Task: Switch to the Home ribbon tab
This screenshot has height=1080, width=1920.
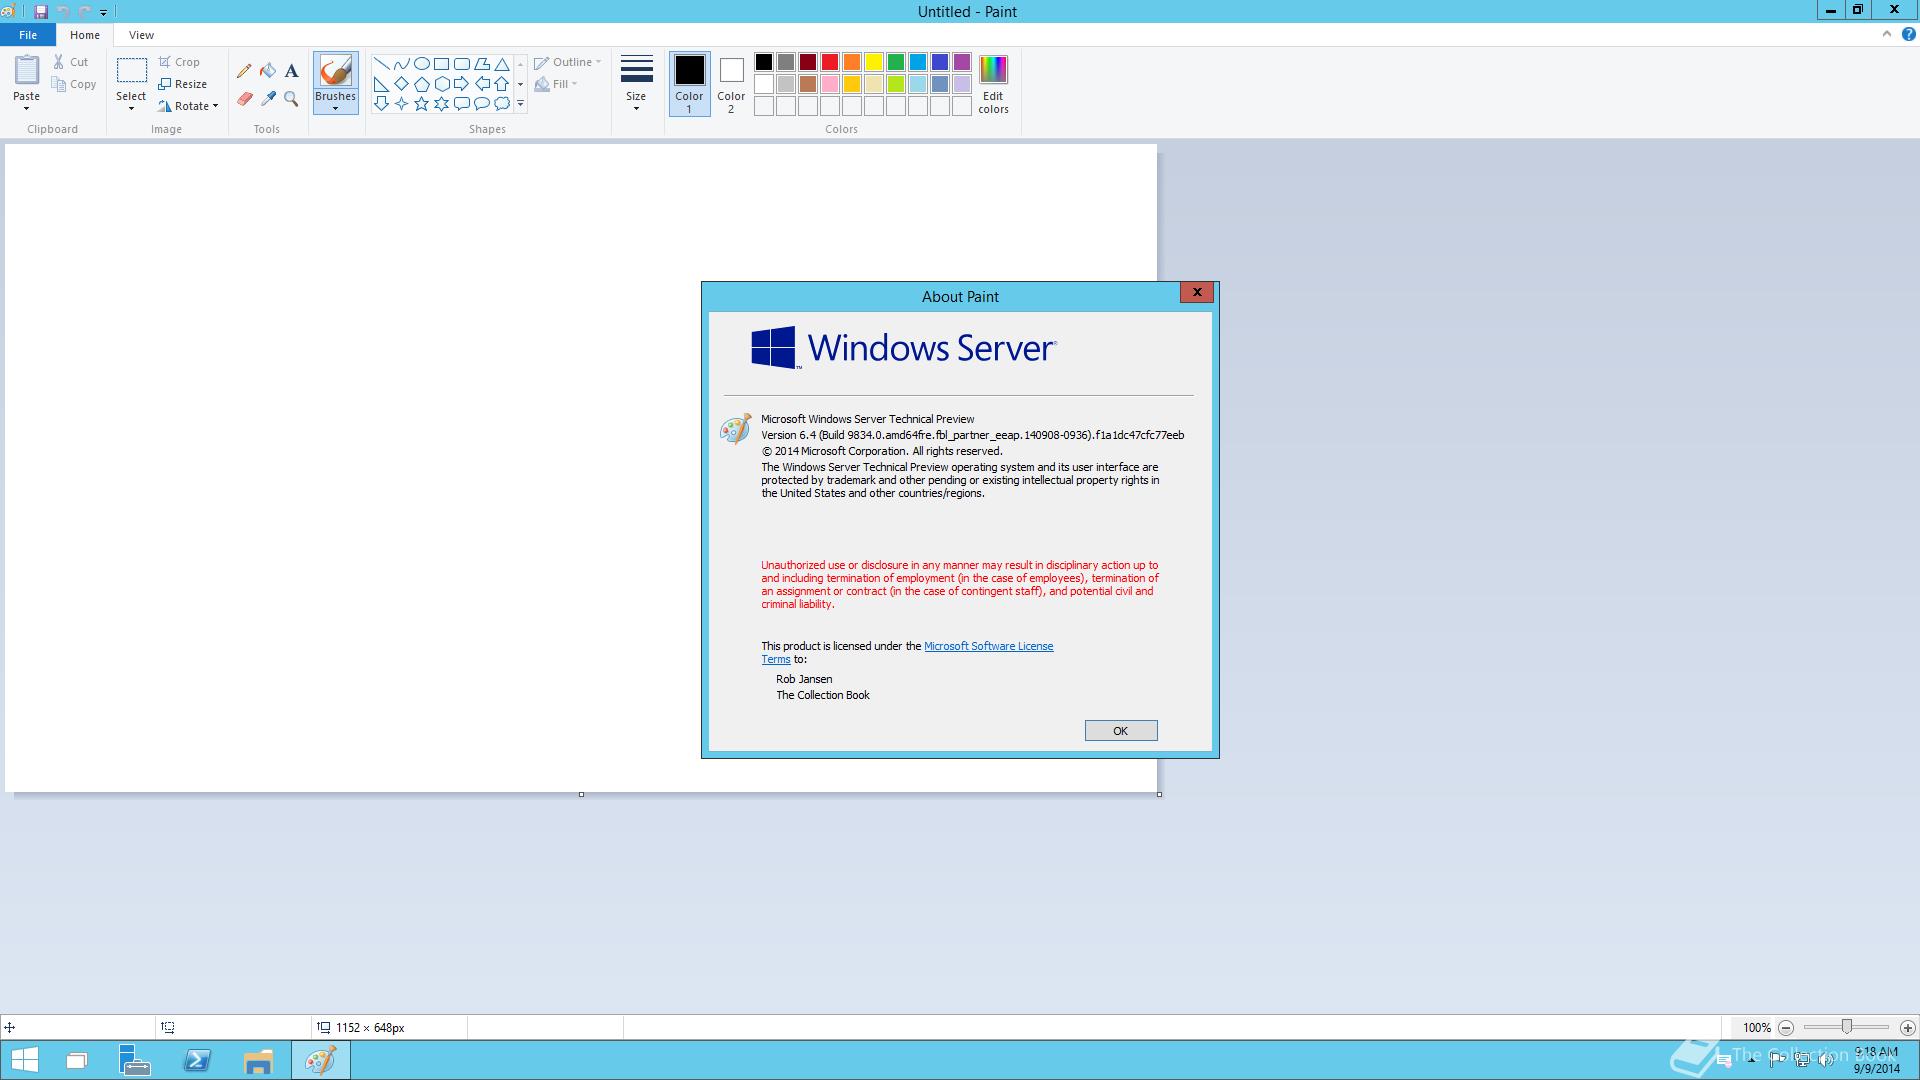Action: 85,35
